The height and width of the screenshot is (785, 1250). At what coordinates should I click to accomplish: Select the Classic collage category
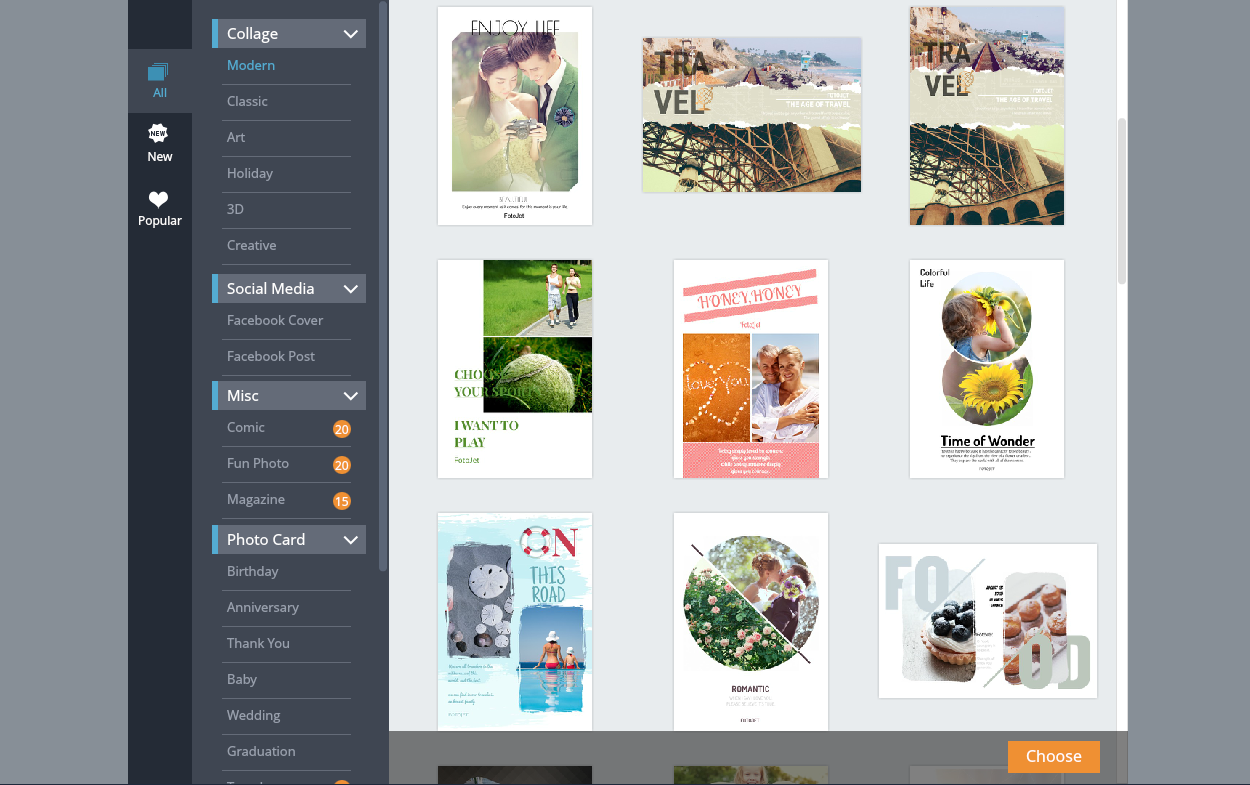[247, 101]
